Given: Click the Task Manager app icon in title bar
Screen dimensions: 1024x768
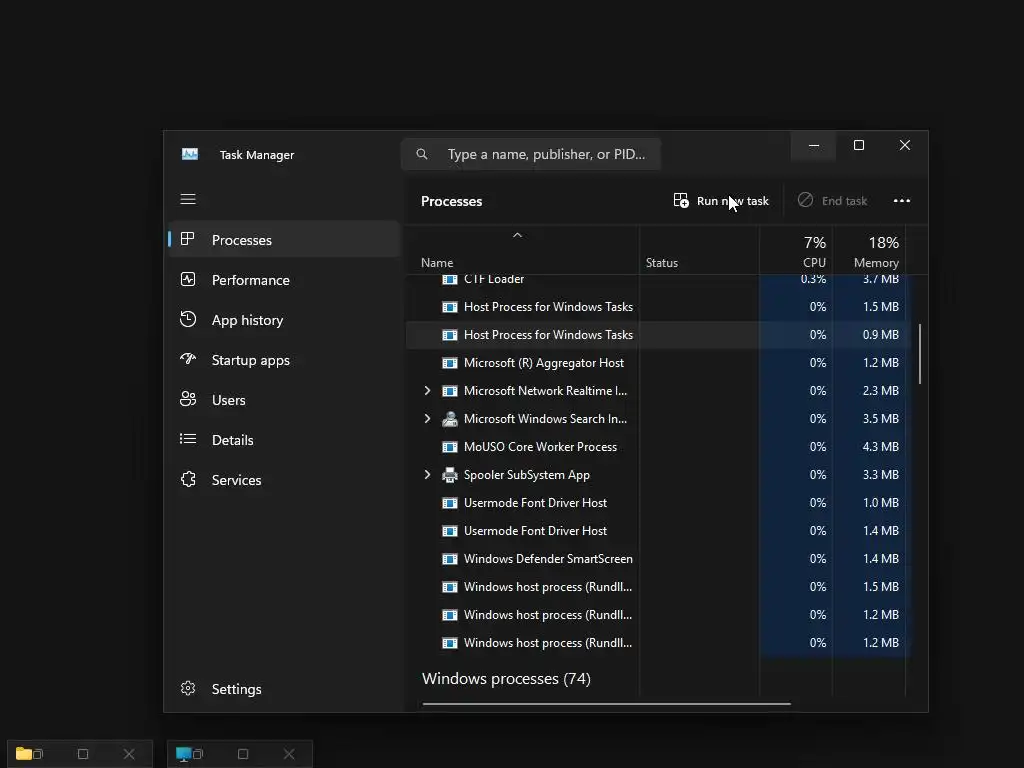Looking at the screenshot, I should pos(189,154).
